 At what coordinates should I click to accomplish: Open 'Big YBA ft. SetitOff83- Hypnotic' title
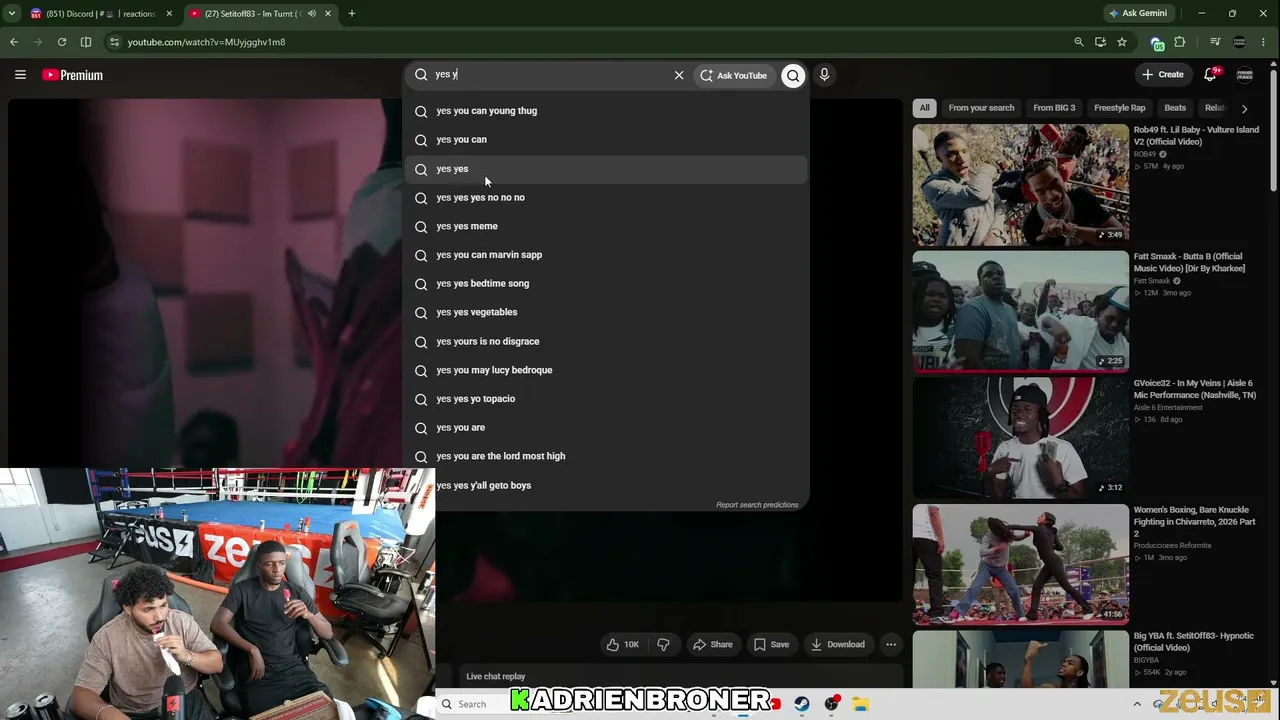[x=1193, y=642]
